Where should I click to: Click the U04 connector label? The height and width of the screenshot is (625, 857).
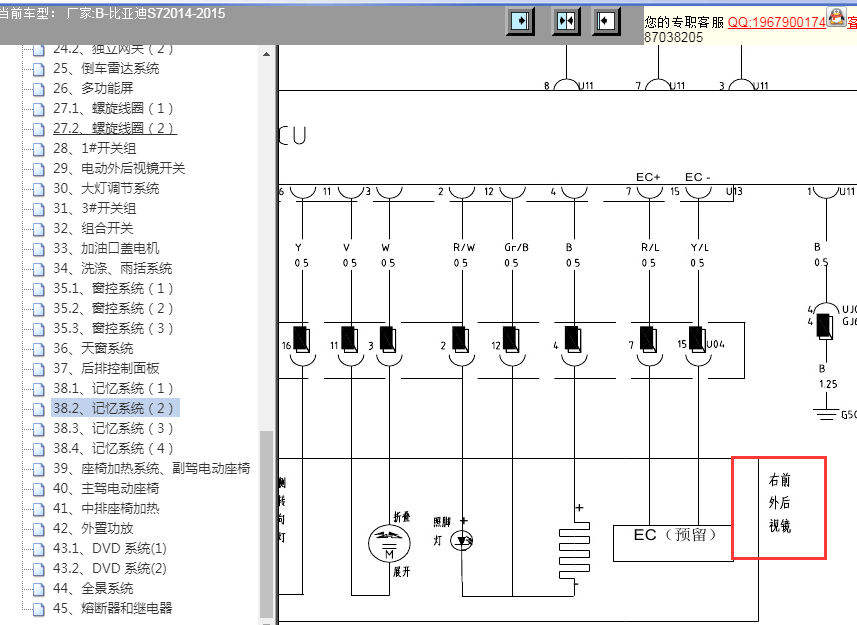pyautogui.click(x=715, y=344)
